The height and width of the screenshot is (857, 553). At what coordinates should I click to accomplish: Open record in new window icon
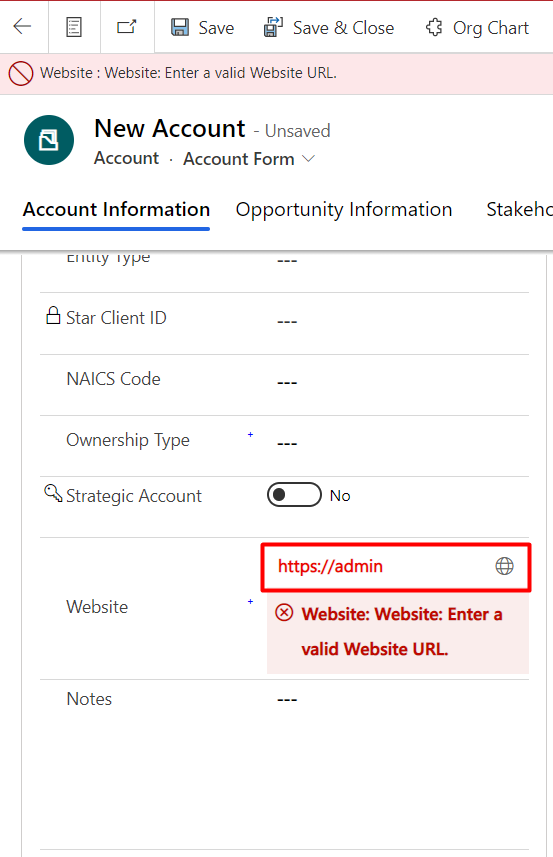(x=127, y=26)
